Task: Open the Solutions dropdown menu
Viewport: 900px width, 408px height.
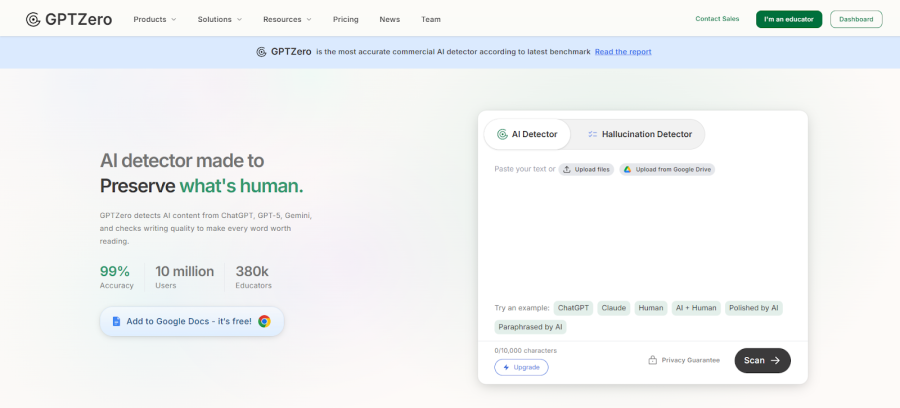Action: pyautogui.click(x=220, y=19)
